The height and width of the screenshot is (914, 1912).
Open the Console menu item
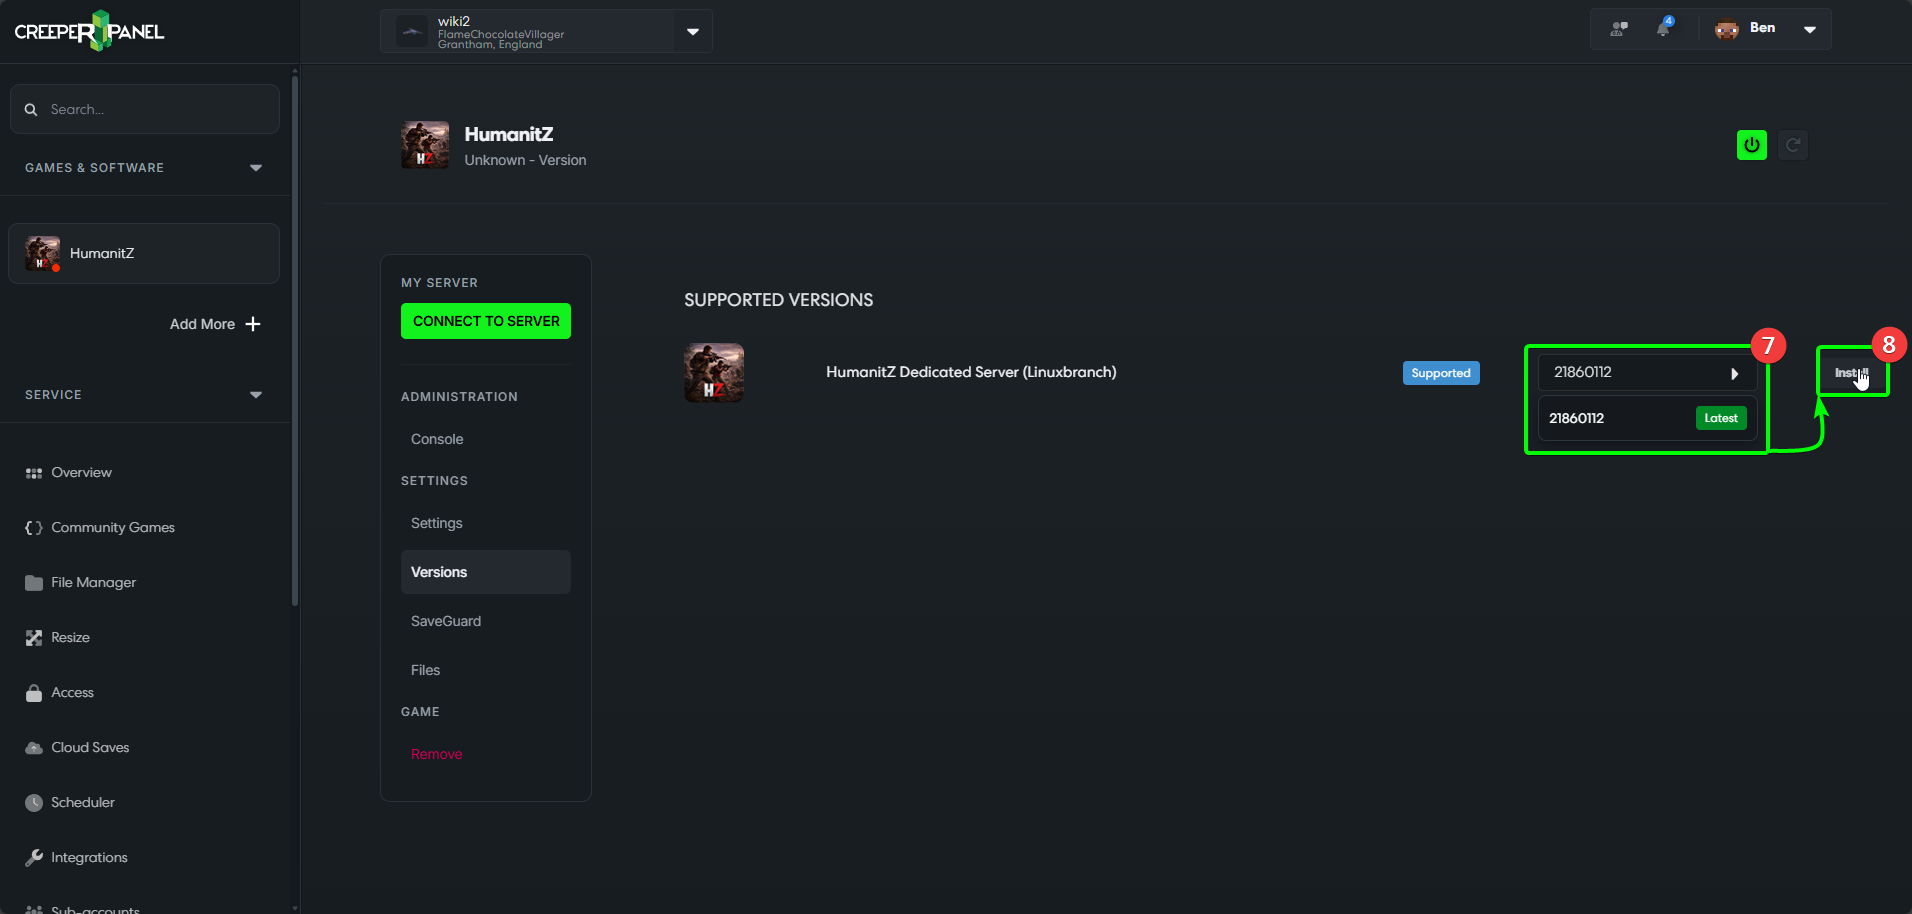[x=437, y=439]
